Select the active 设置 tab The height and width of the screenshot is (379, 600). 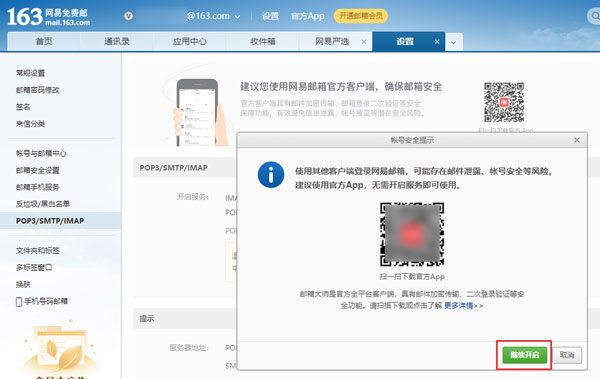click(x=405, y=41)
